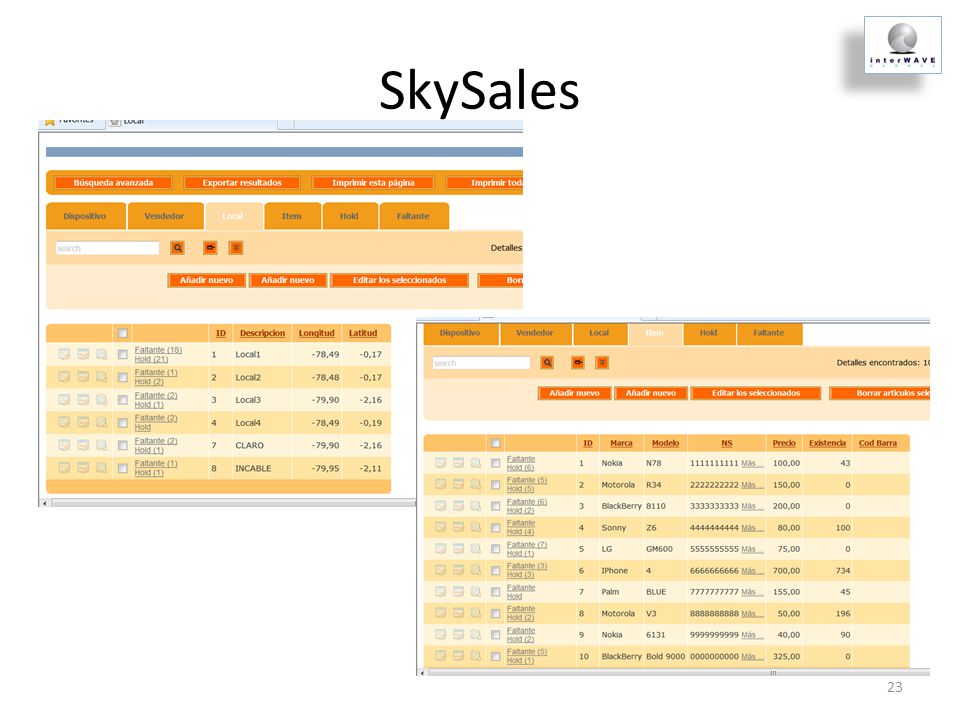Open the magnifier view icon for Local4 row
The width and height of the screenshot is (960, 720).
pos(102,422)
